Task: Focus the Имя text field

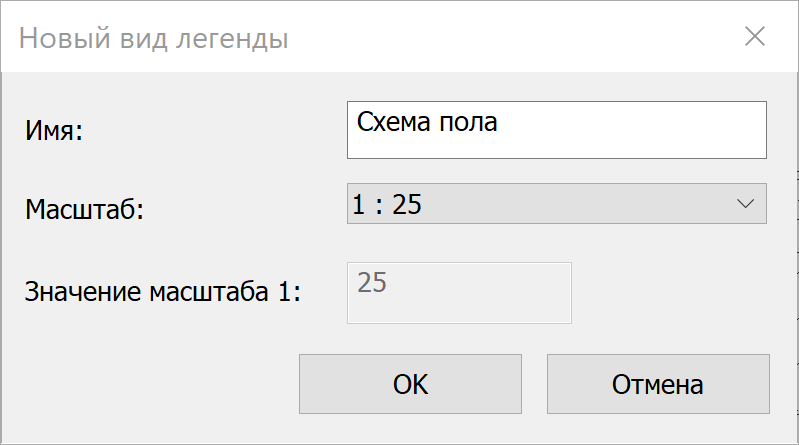Action: point(556,130)
